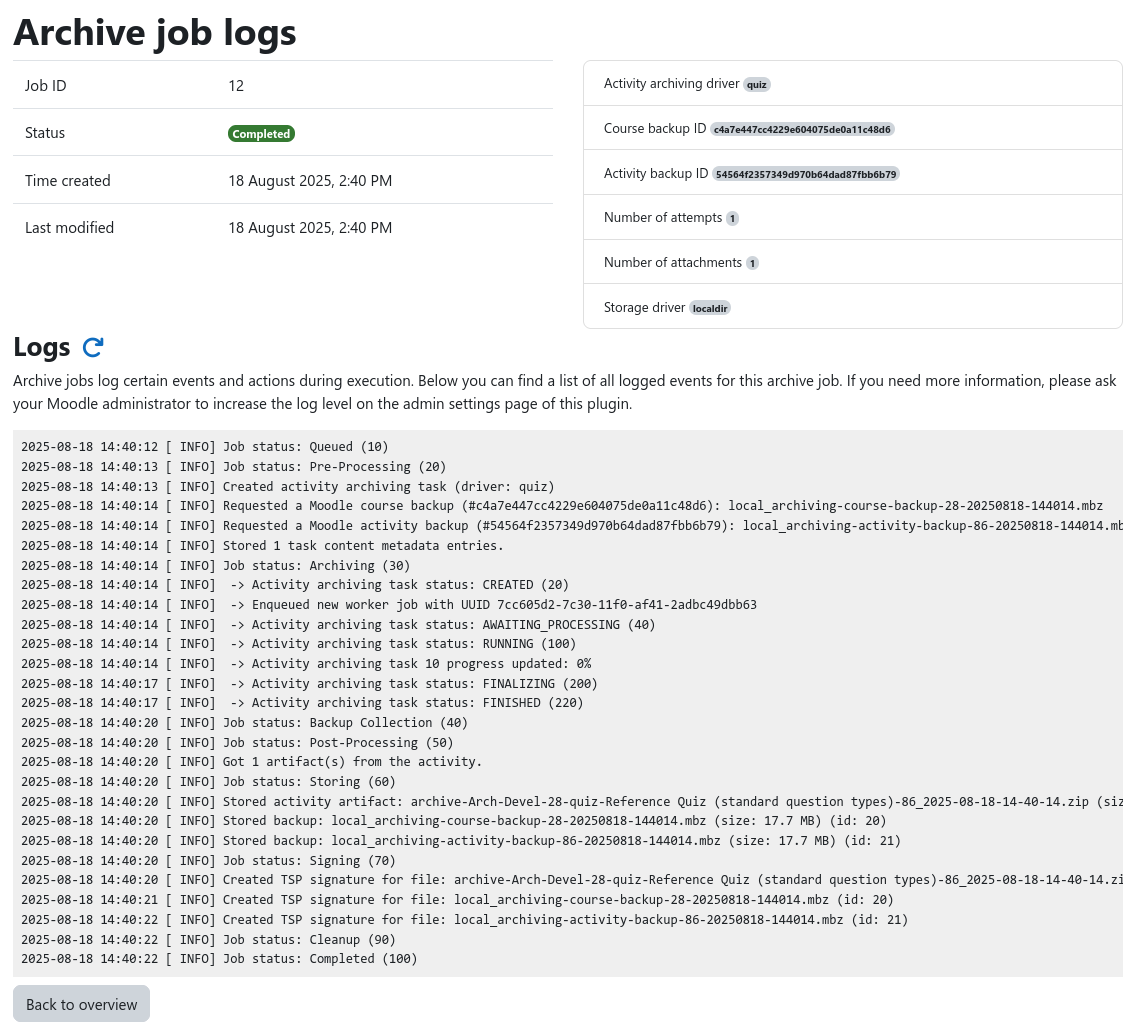Click log line Requested a Moodle activity backup
The height and width of the screenshot is (1032, 1141).
(571, 525)
